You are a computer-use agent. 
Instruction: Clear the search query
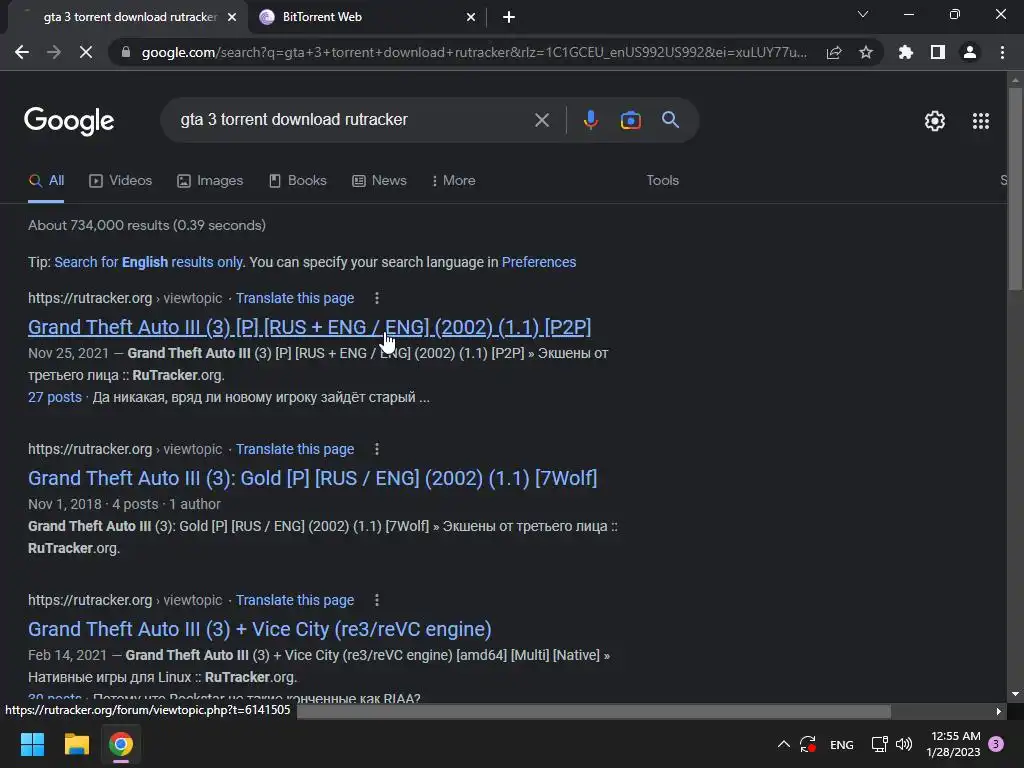pos(541,120)
